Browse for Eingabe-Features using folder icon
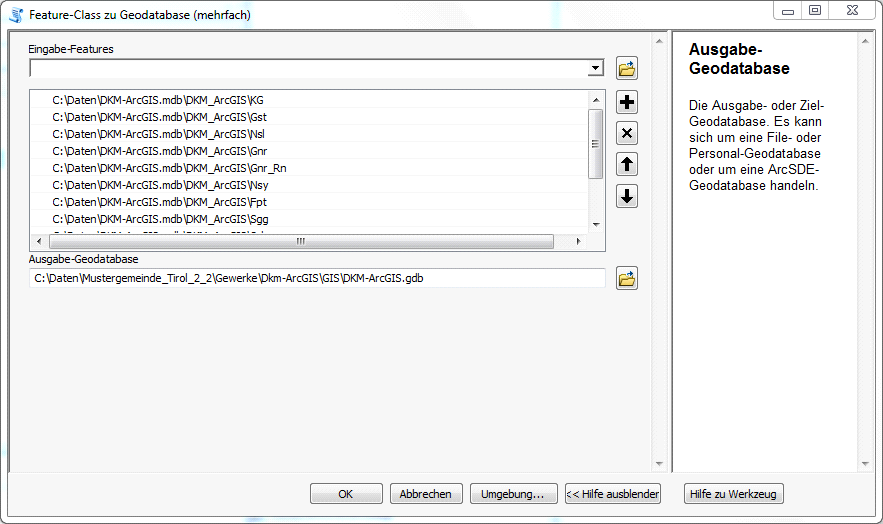 click(x=627, y=69)
